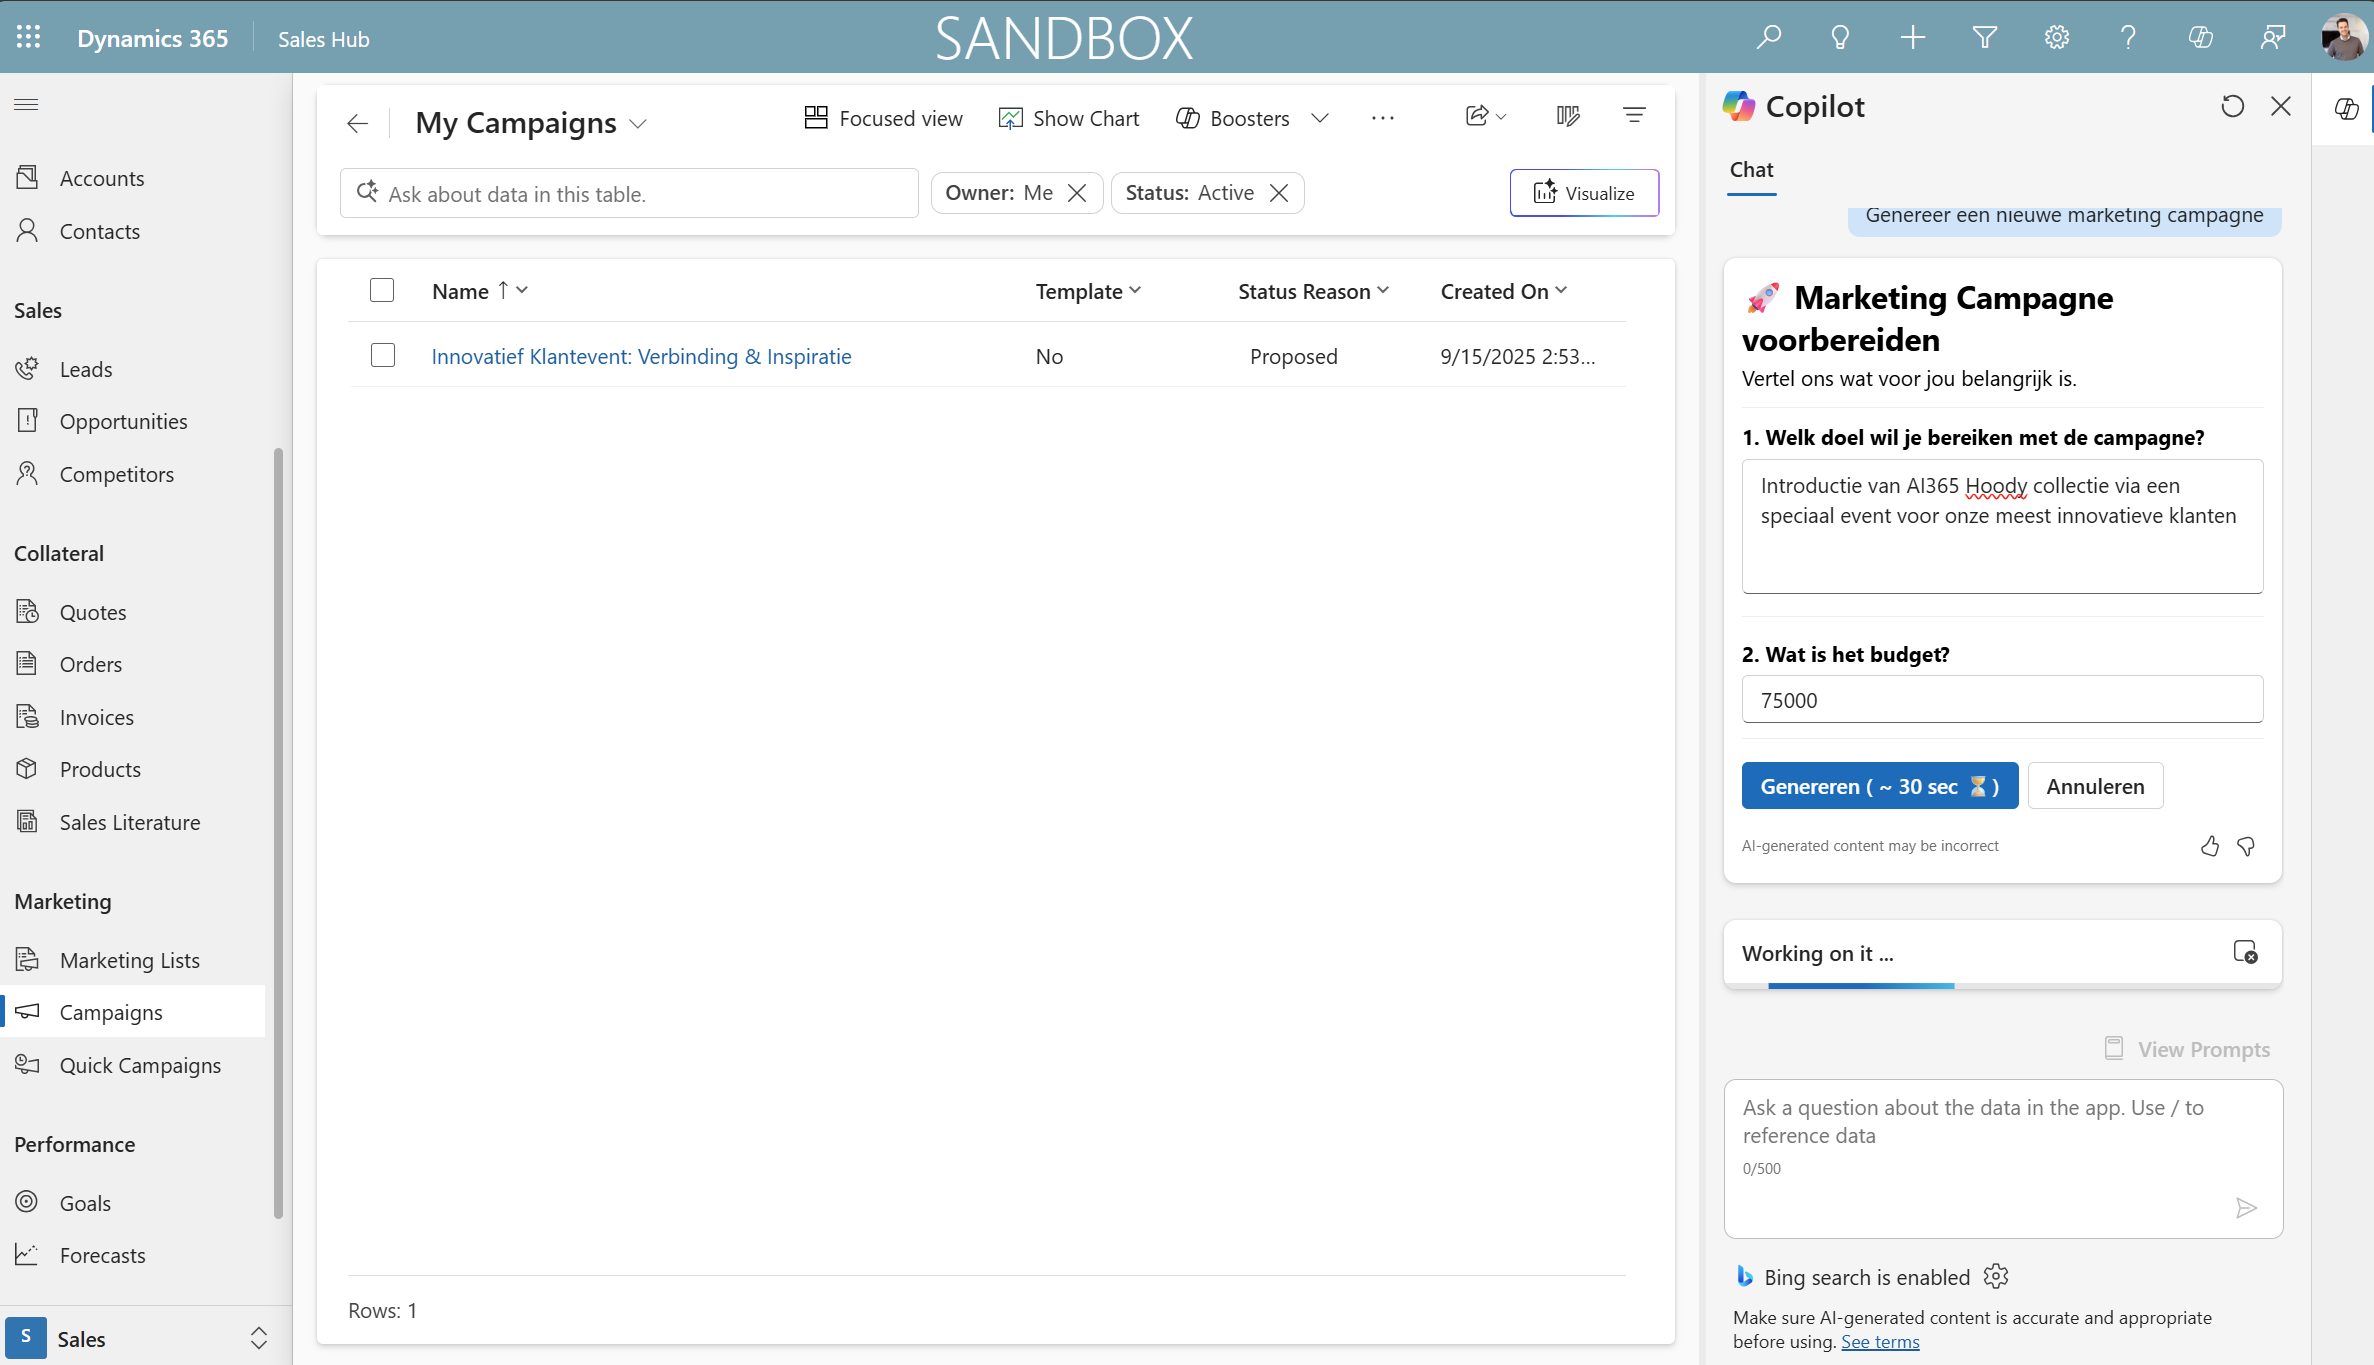Open the global search magnifier icon
Image resolution: width=2374 pixels, height=1365 pixels.
(x=1768, y=38)
